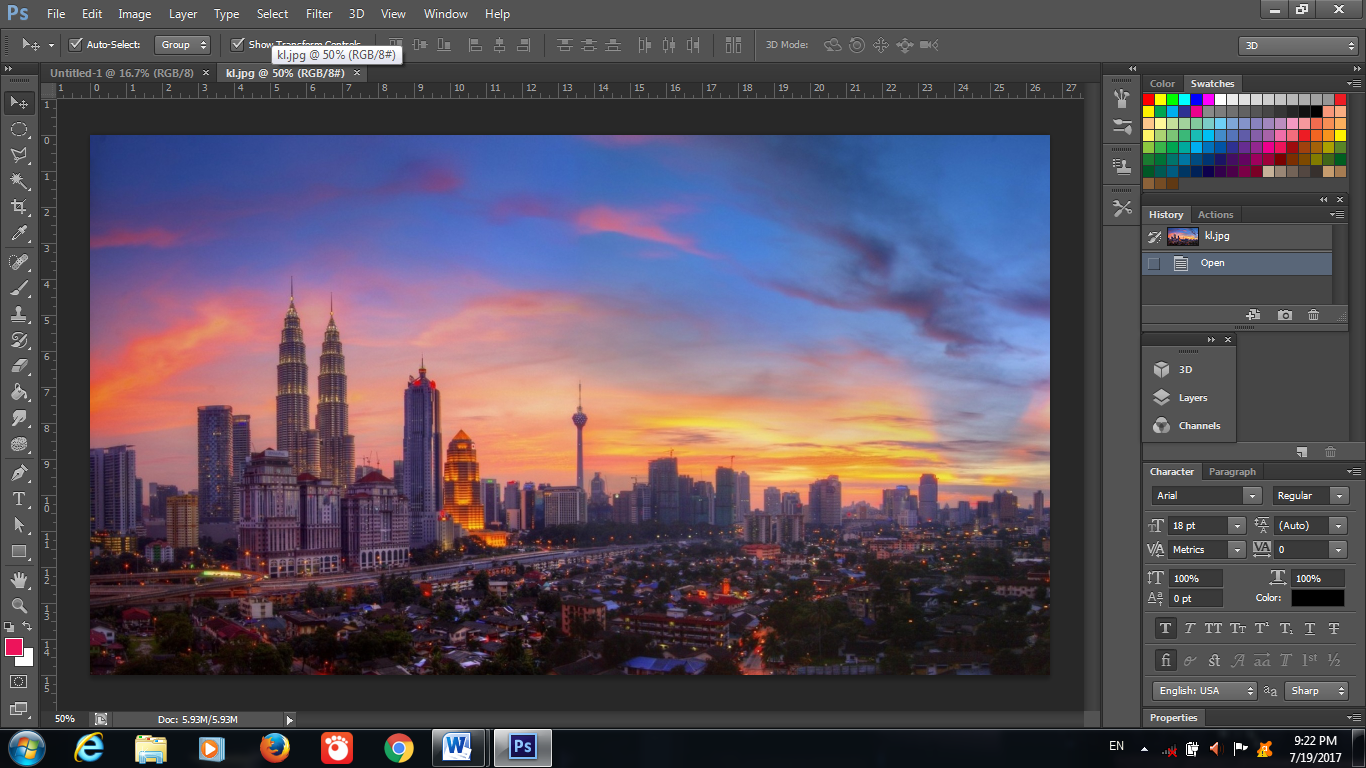This screenshot has width=1366, height=768.
Task: Select the Move tool
Action: pos(18,102)
